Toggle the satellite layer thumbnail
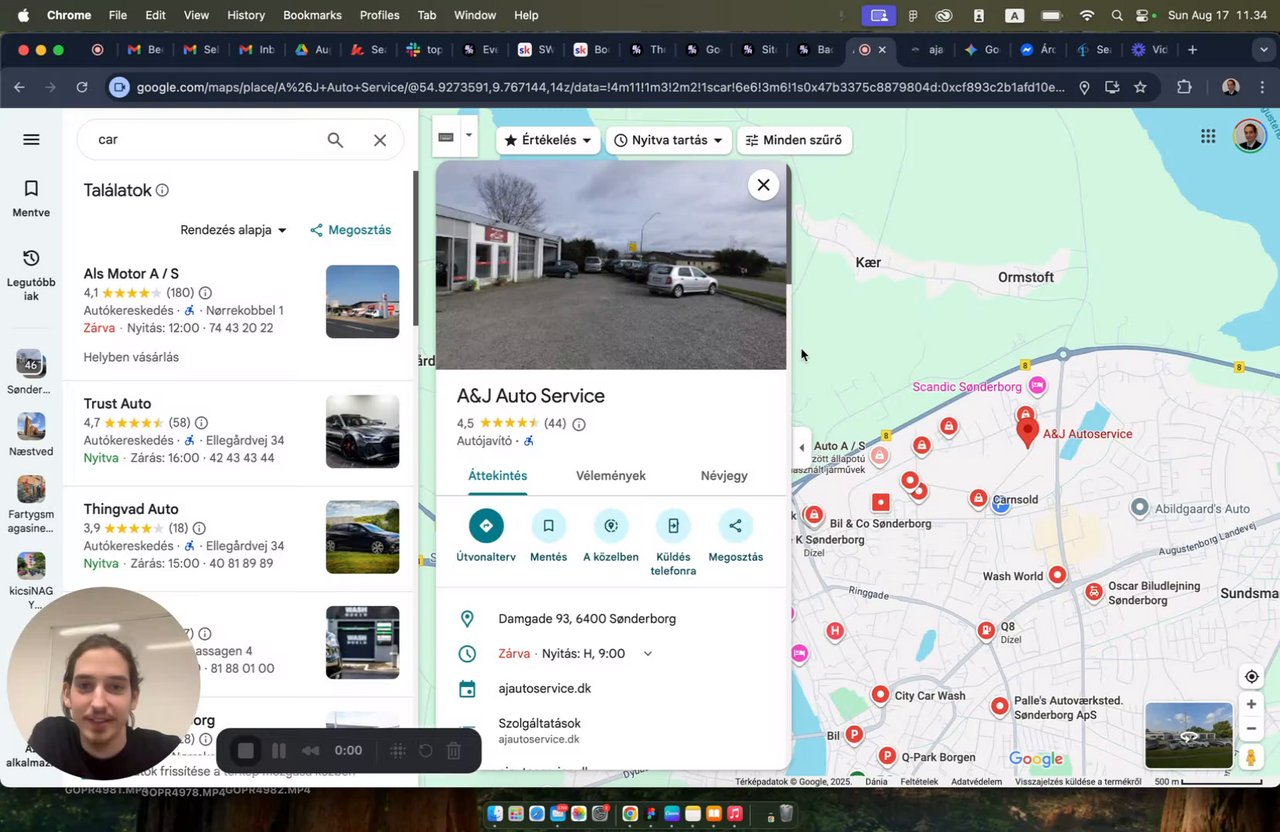The width and height of the screenshot is (1280, 832). click(x=1189, y=736)
